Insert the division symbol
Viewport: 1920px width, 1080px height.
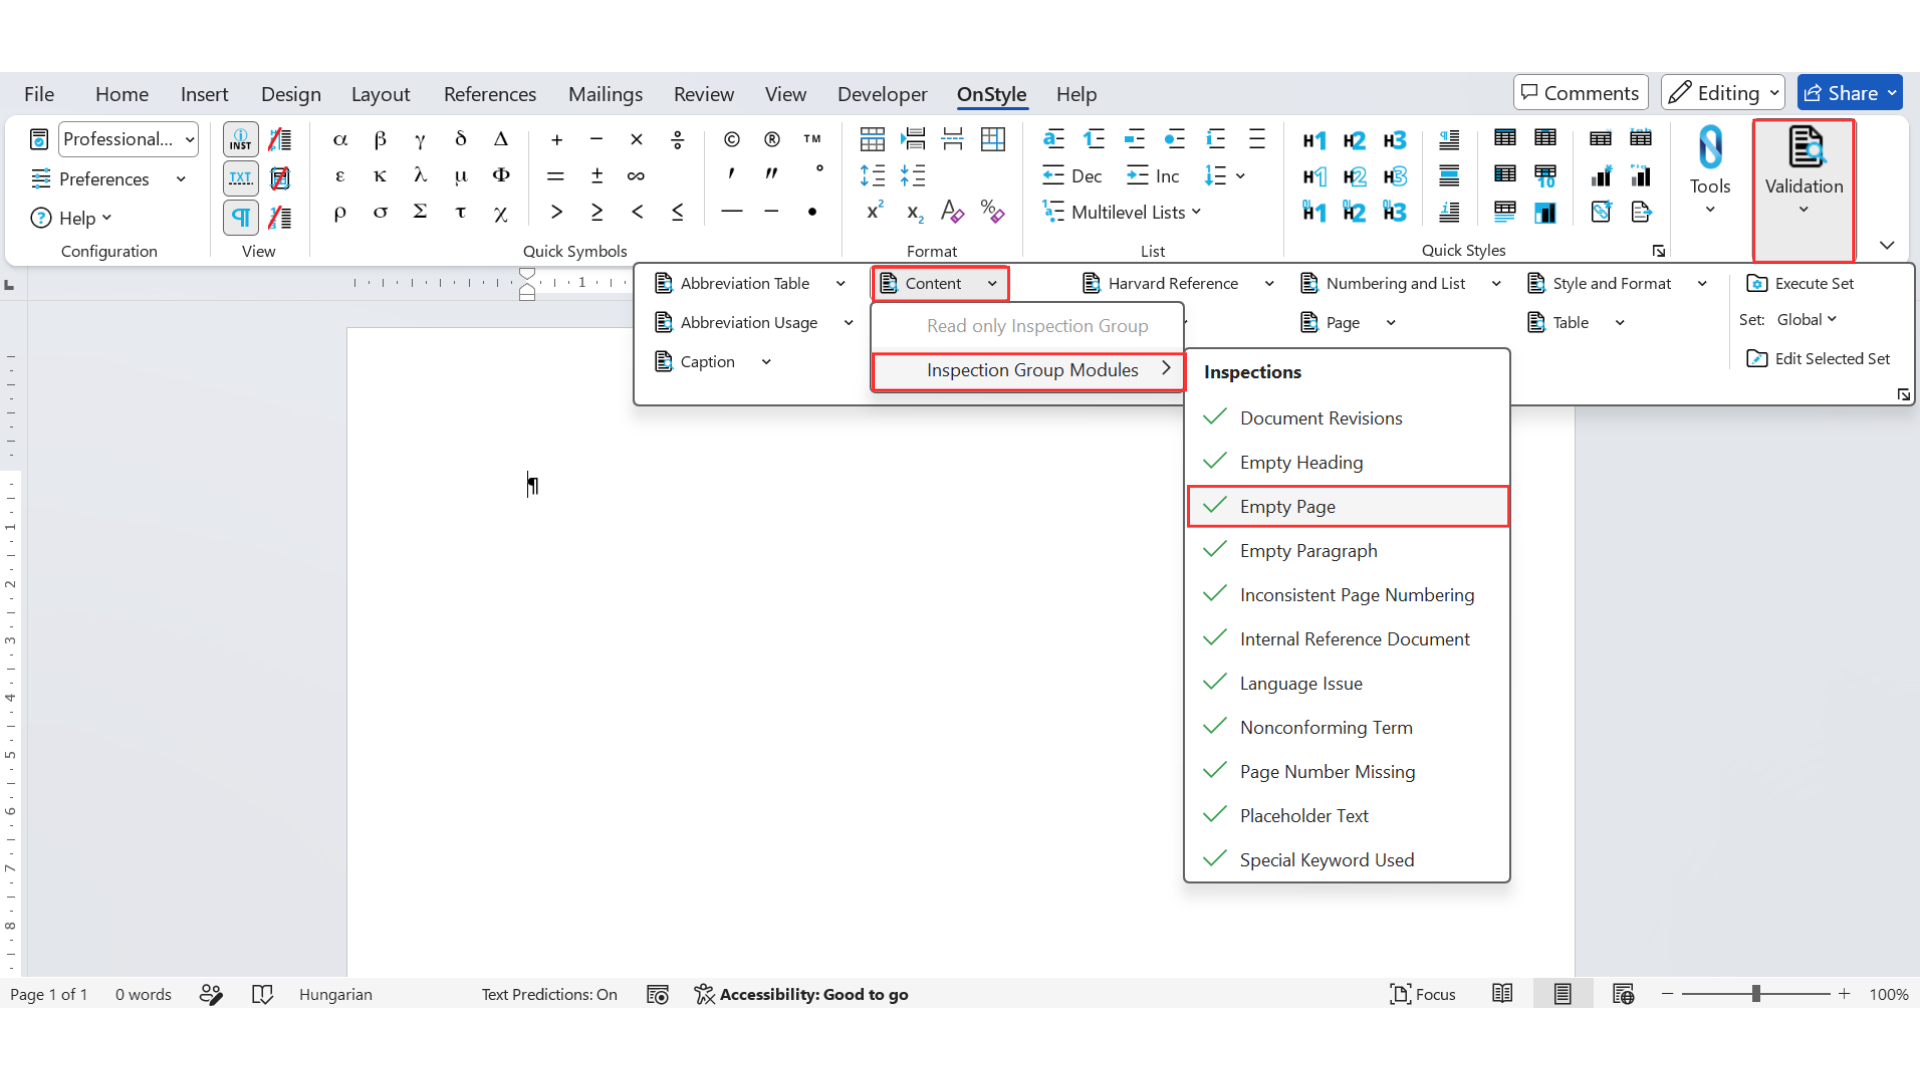pyautogui.click(x=677, y=140)
